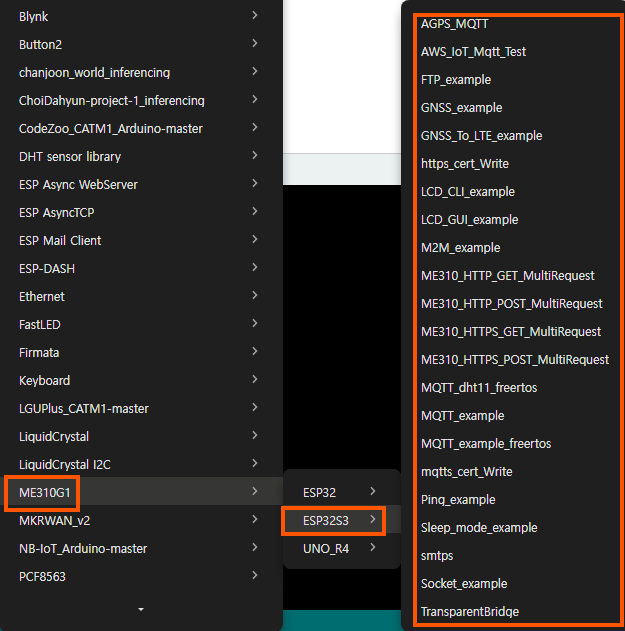The image size is (625, 631).
Task: Open ESP Async WebServer examples
Action: (141, 184)
